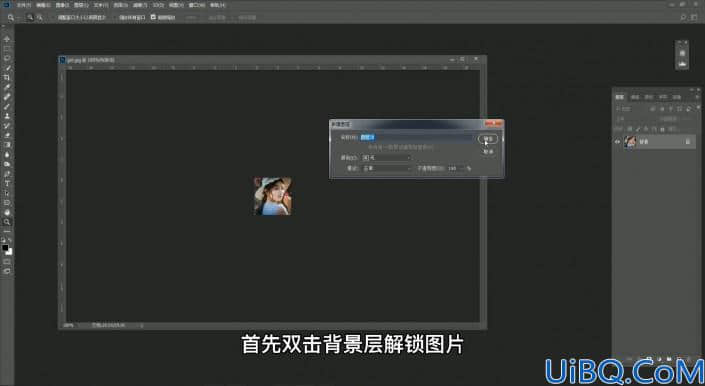
Task: Select the Gradient tool
Action: pos(7,145)
